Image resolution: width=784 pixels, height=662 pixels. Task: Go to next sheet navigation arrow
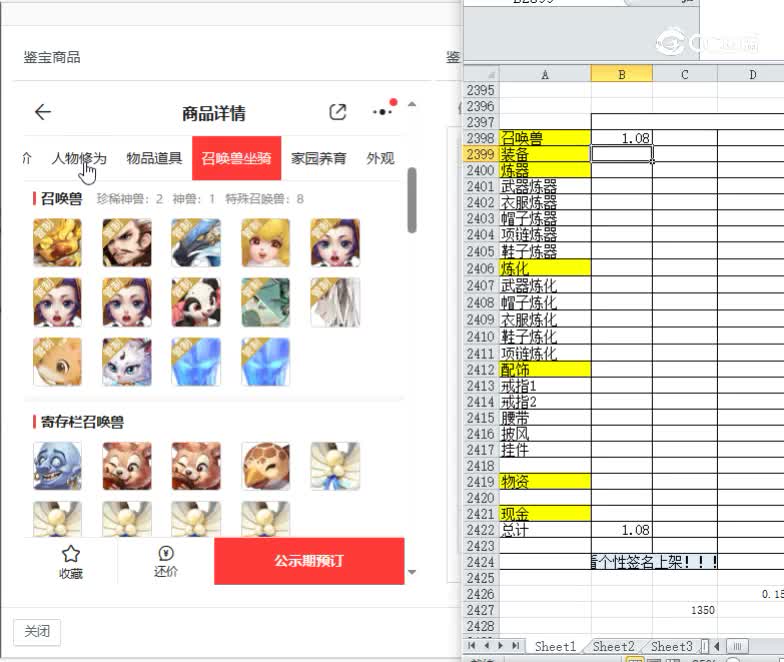500,646
